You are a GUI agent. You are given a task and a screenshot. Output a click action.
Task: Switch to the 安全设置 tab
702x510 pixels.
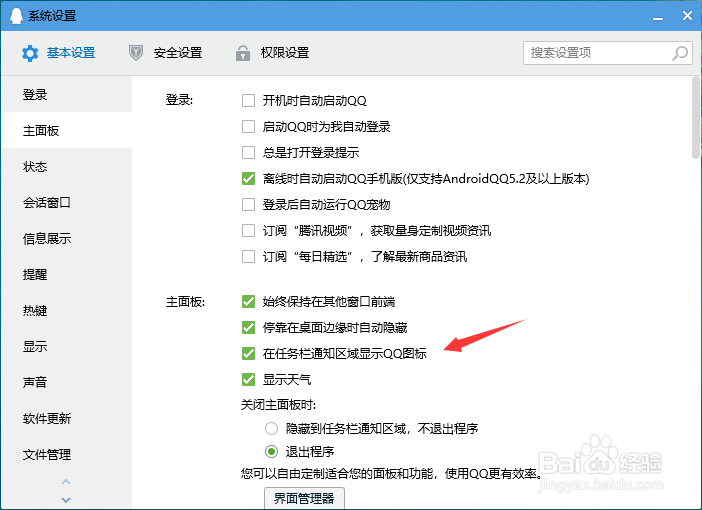click(165, 53)
